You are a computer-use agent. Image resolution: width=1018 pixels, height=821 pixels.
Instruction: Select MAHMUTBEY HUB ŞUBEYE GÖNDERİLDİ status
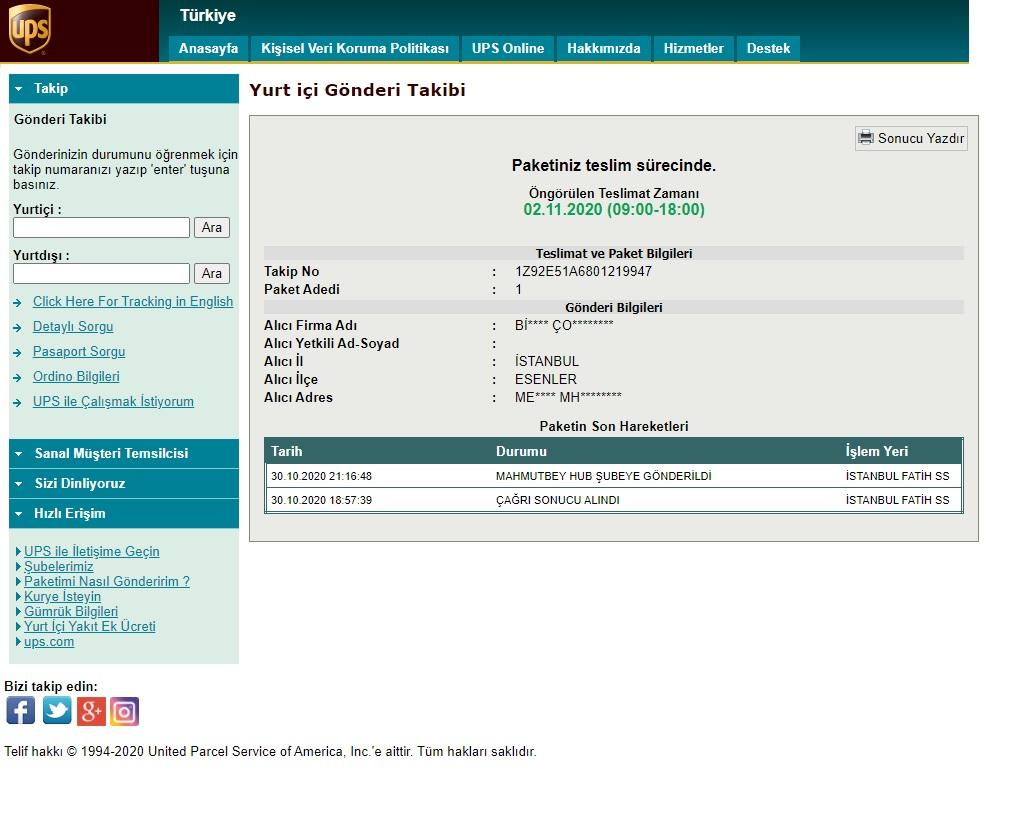604,476
